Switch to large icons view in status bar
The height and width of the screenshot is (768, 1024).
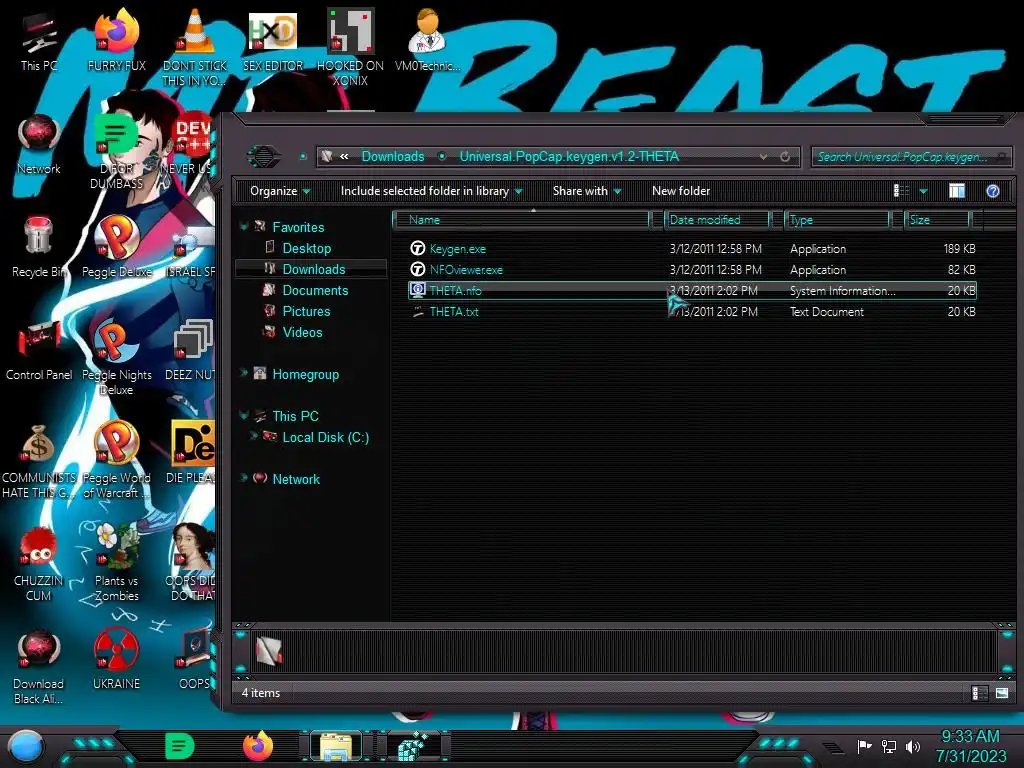point(1002,693)
